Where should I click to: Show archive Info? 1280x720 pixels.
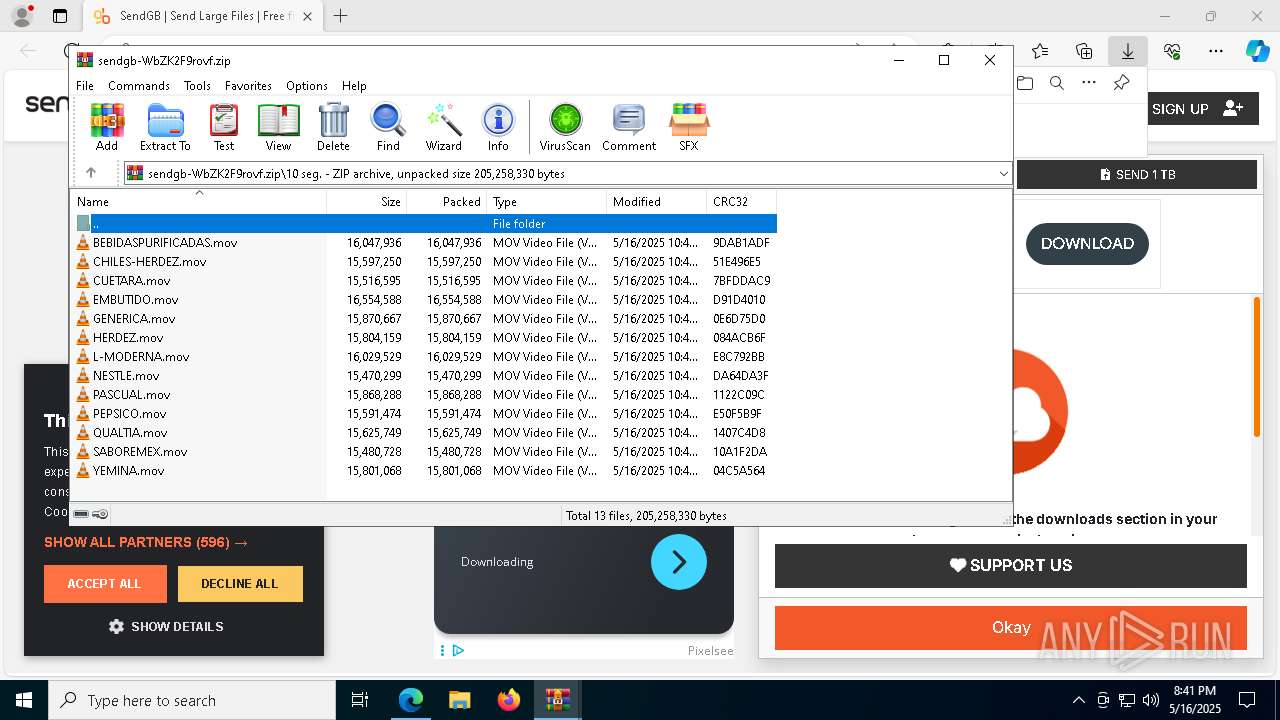[x=498, y=127]
